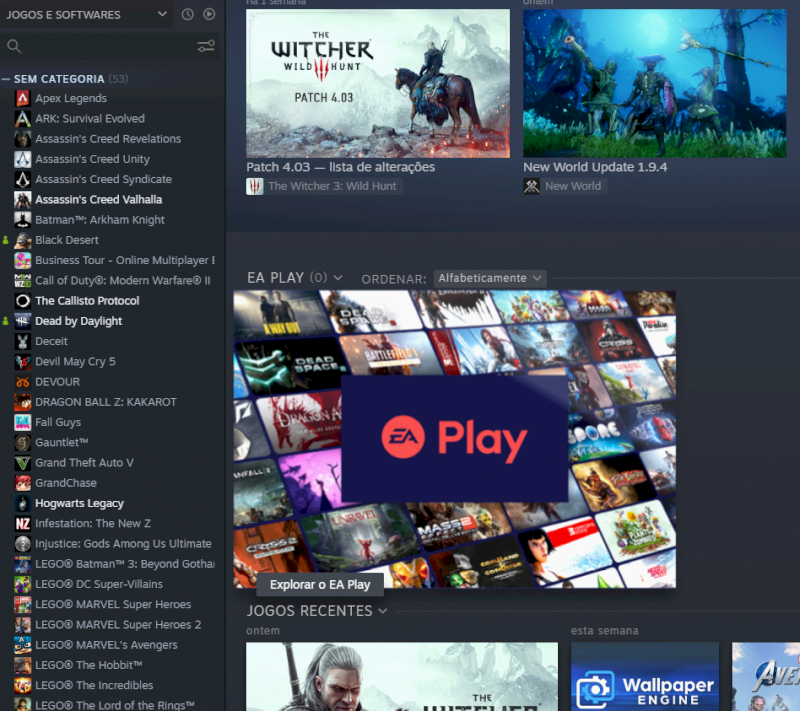Click the GrandChase icon
800x711 pixels.
click(22, 483)
